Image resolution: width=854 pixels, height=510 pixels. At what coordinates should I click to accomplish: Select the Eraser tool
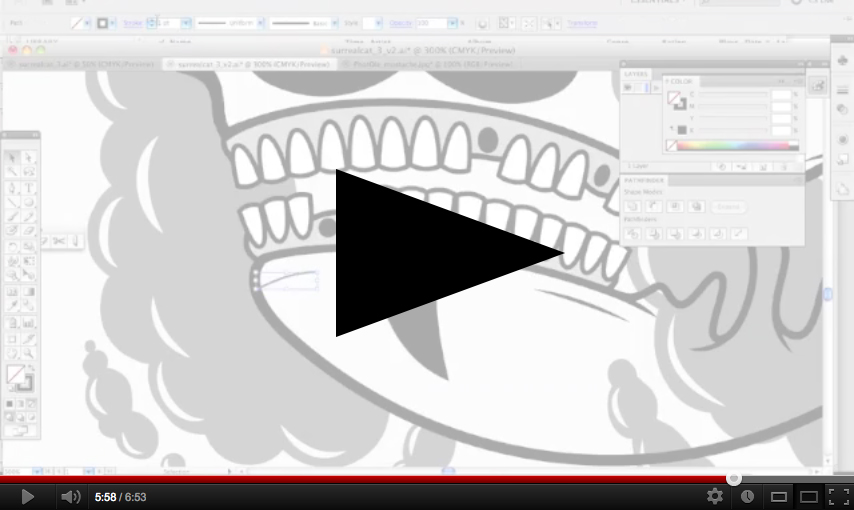(29, 231)
